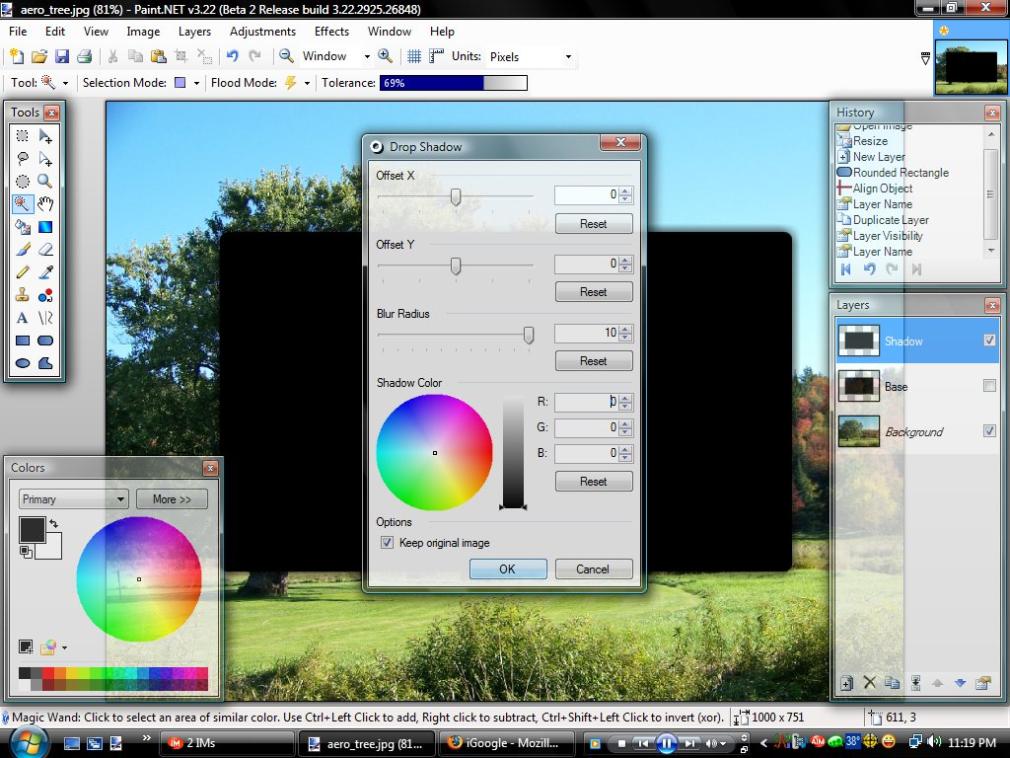This screenshot has height=758, width=1010.
Task: Click the Add New Layer icon
Action: coord(846,683)
